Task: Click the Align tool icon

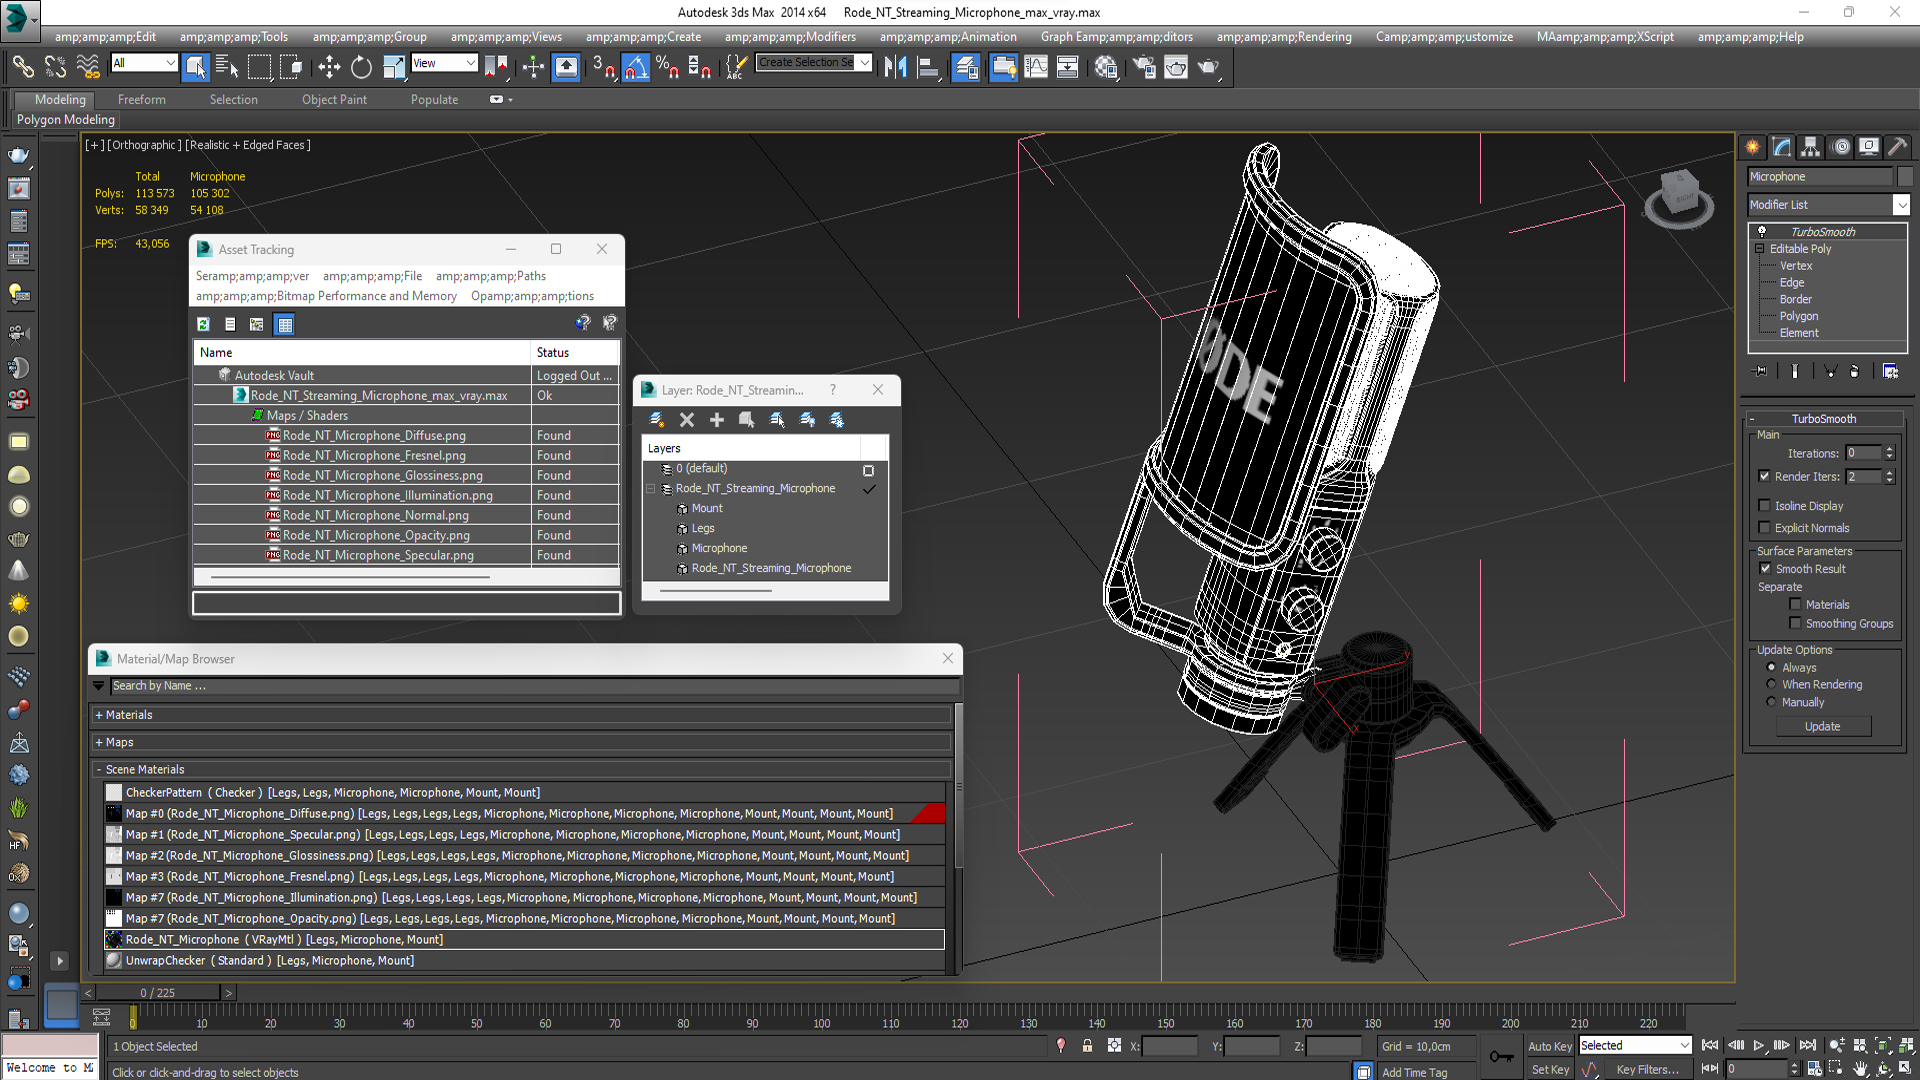Action: point(928,67)
